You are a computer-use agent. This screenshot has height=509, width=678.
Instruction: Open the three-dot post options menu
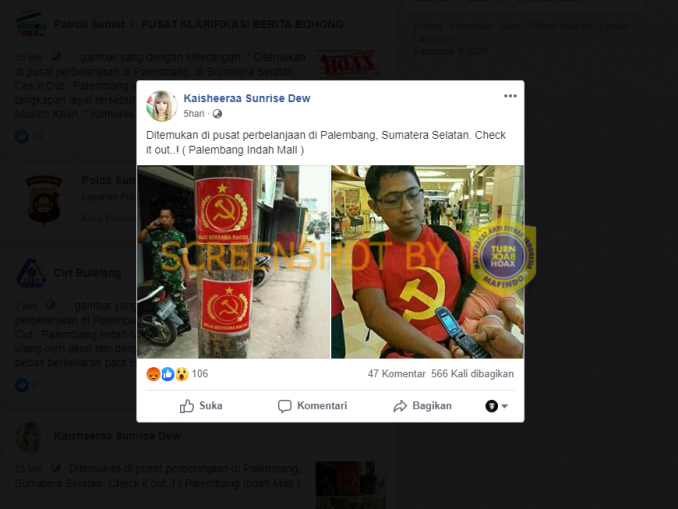point(510,96)
